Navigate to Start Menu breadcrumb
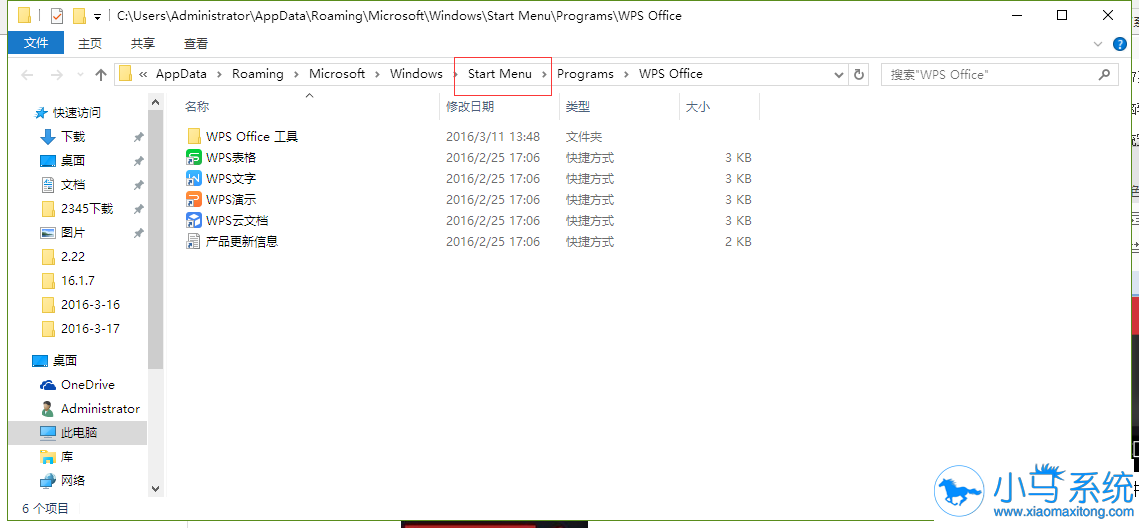 pos(500,74)
